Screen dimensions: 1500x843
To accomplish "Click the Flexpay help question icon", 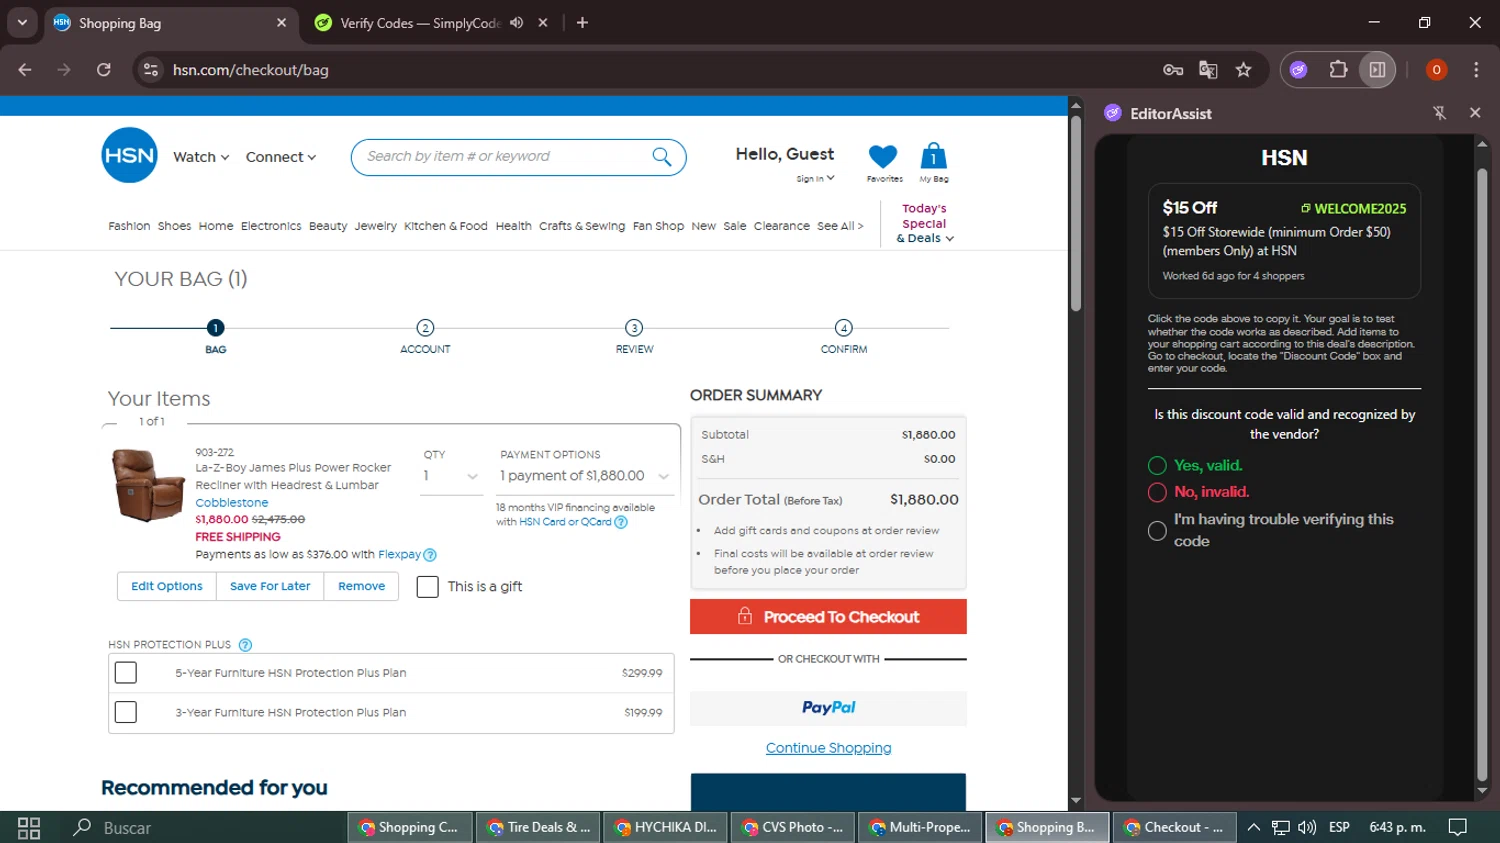I will point(430,555).
